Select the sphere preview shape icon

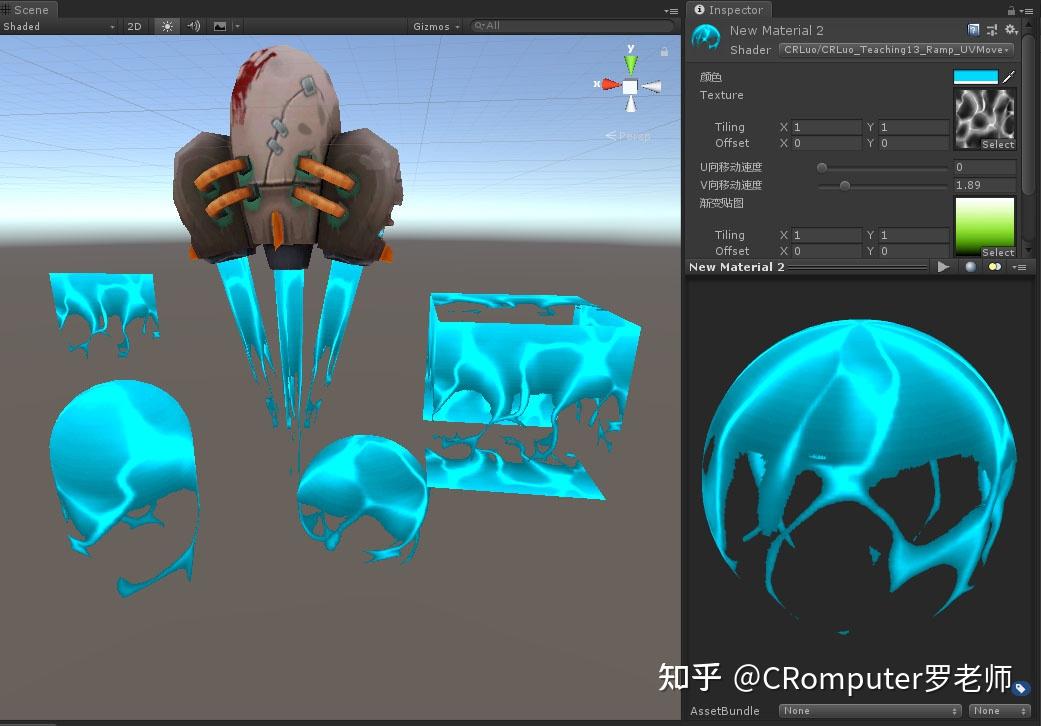click(x=968, y=267)
